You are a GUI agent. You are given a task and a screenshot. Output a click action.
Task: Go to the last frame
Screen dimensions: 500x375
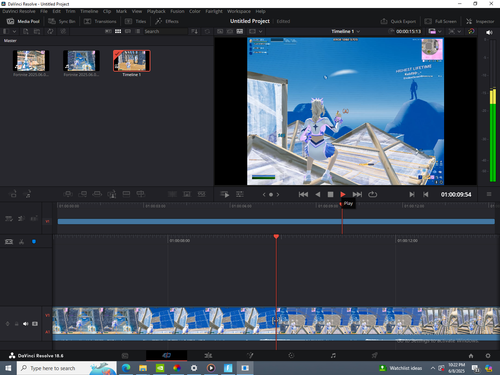pyautogui.click(x=357, y=194)
